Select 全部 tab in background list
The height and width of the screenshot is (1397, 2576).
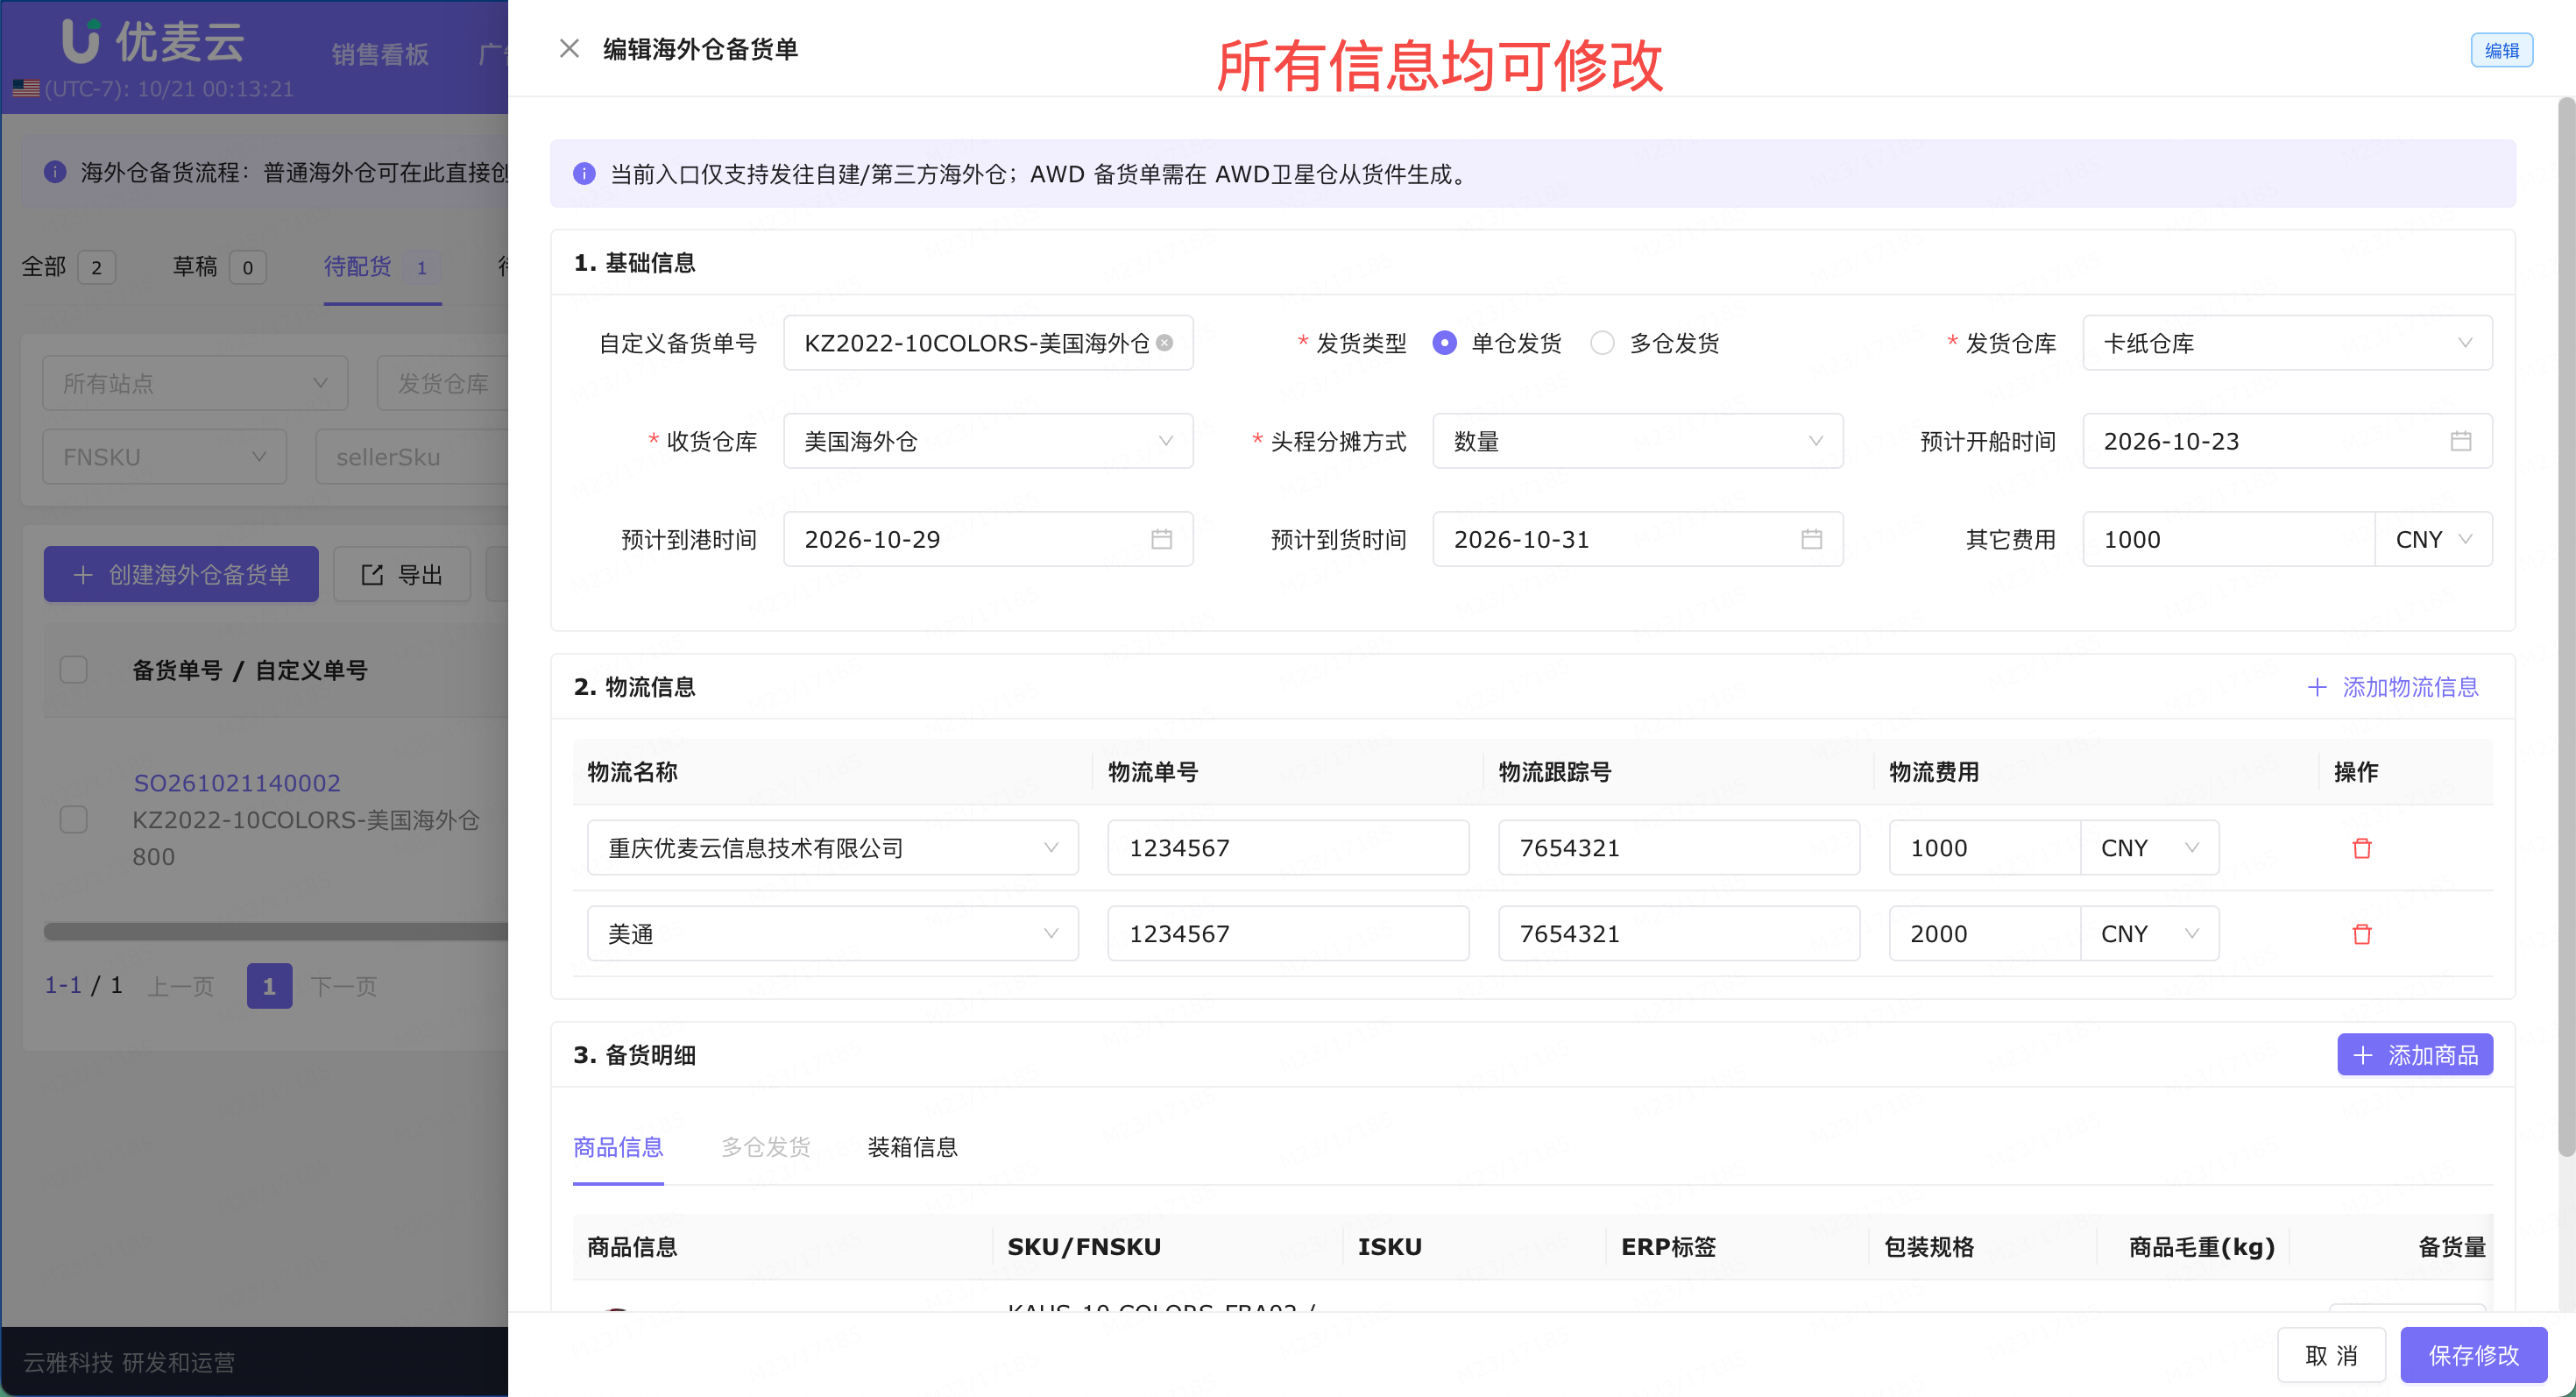68,267
